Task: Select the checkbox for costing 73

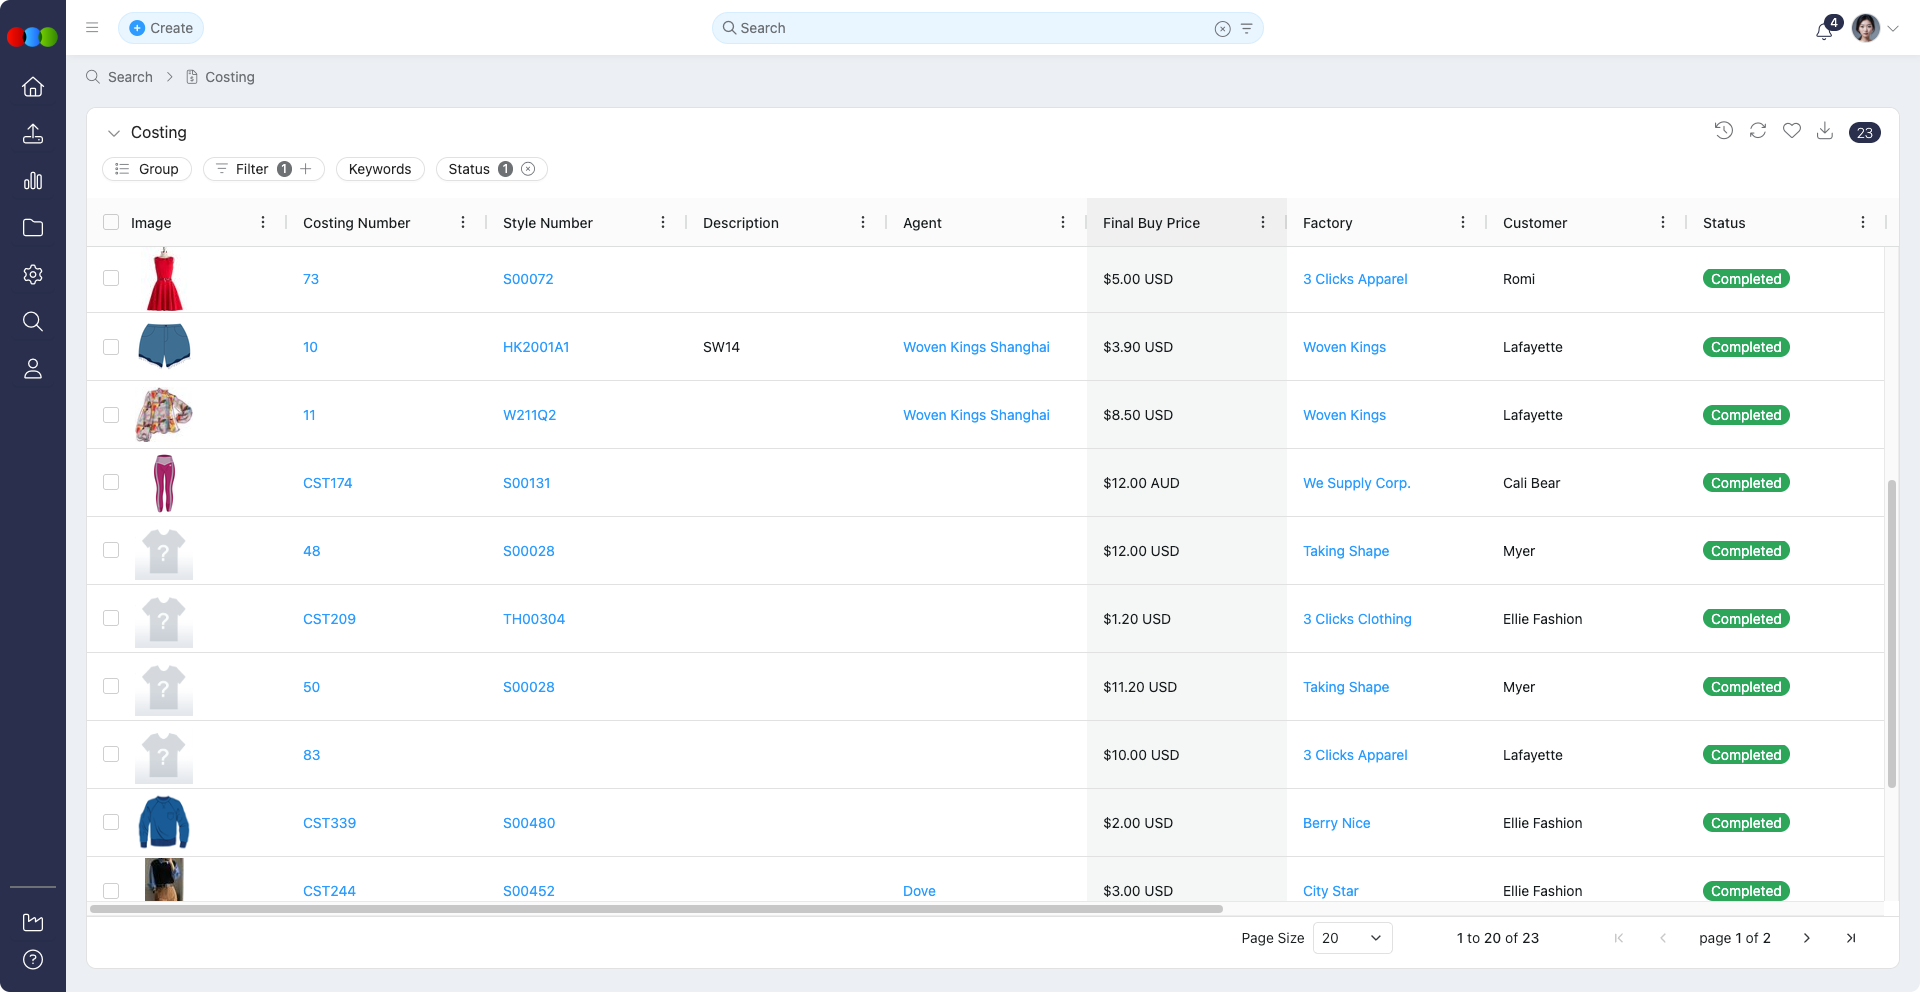Action: pyautogui.click(x=111, y=279)
